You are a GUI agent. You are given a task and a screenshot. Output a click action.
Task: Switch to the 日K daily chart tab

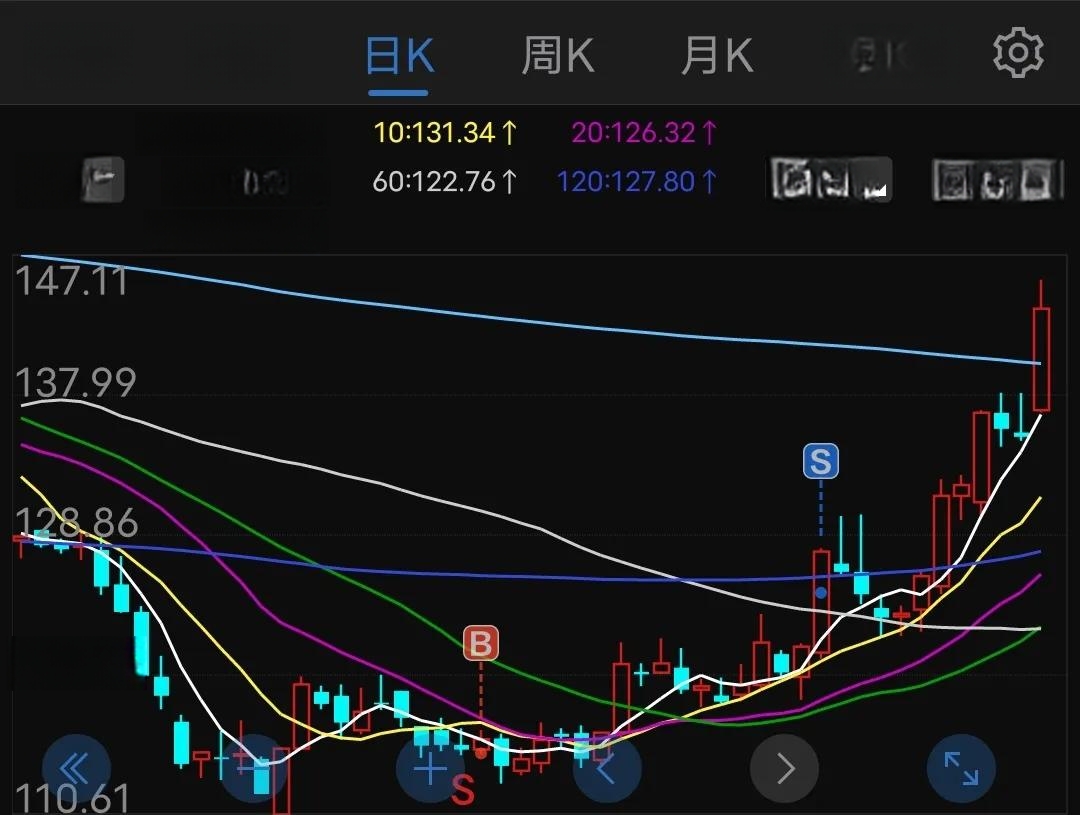[399, 56]
